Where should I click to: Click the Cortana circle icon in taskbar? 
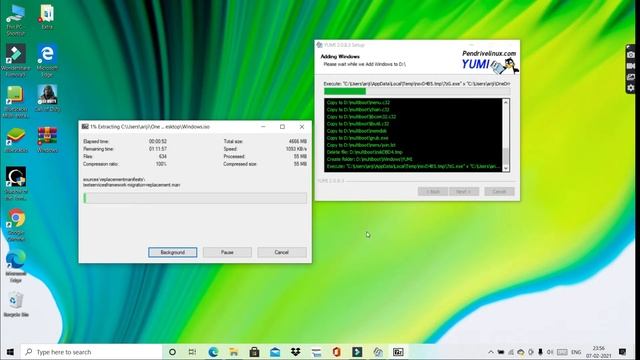tap(172, 352)
